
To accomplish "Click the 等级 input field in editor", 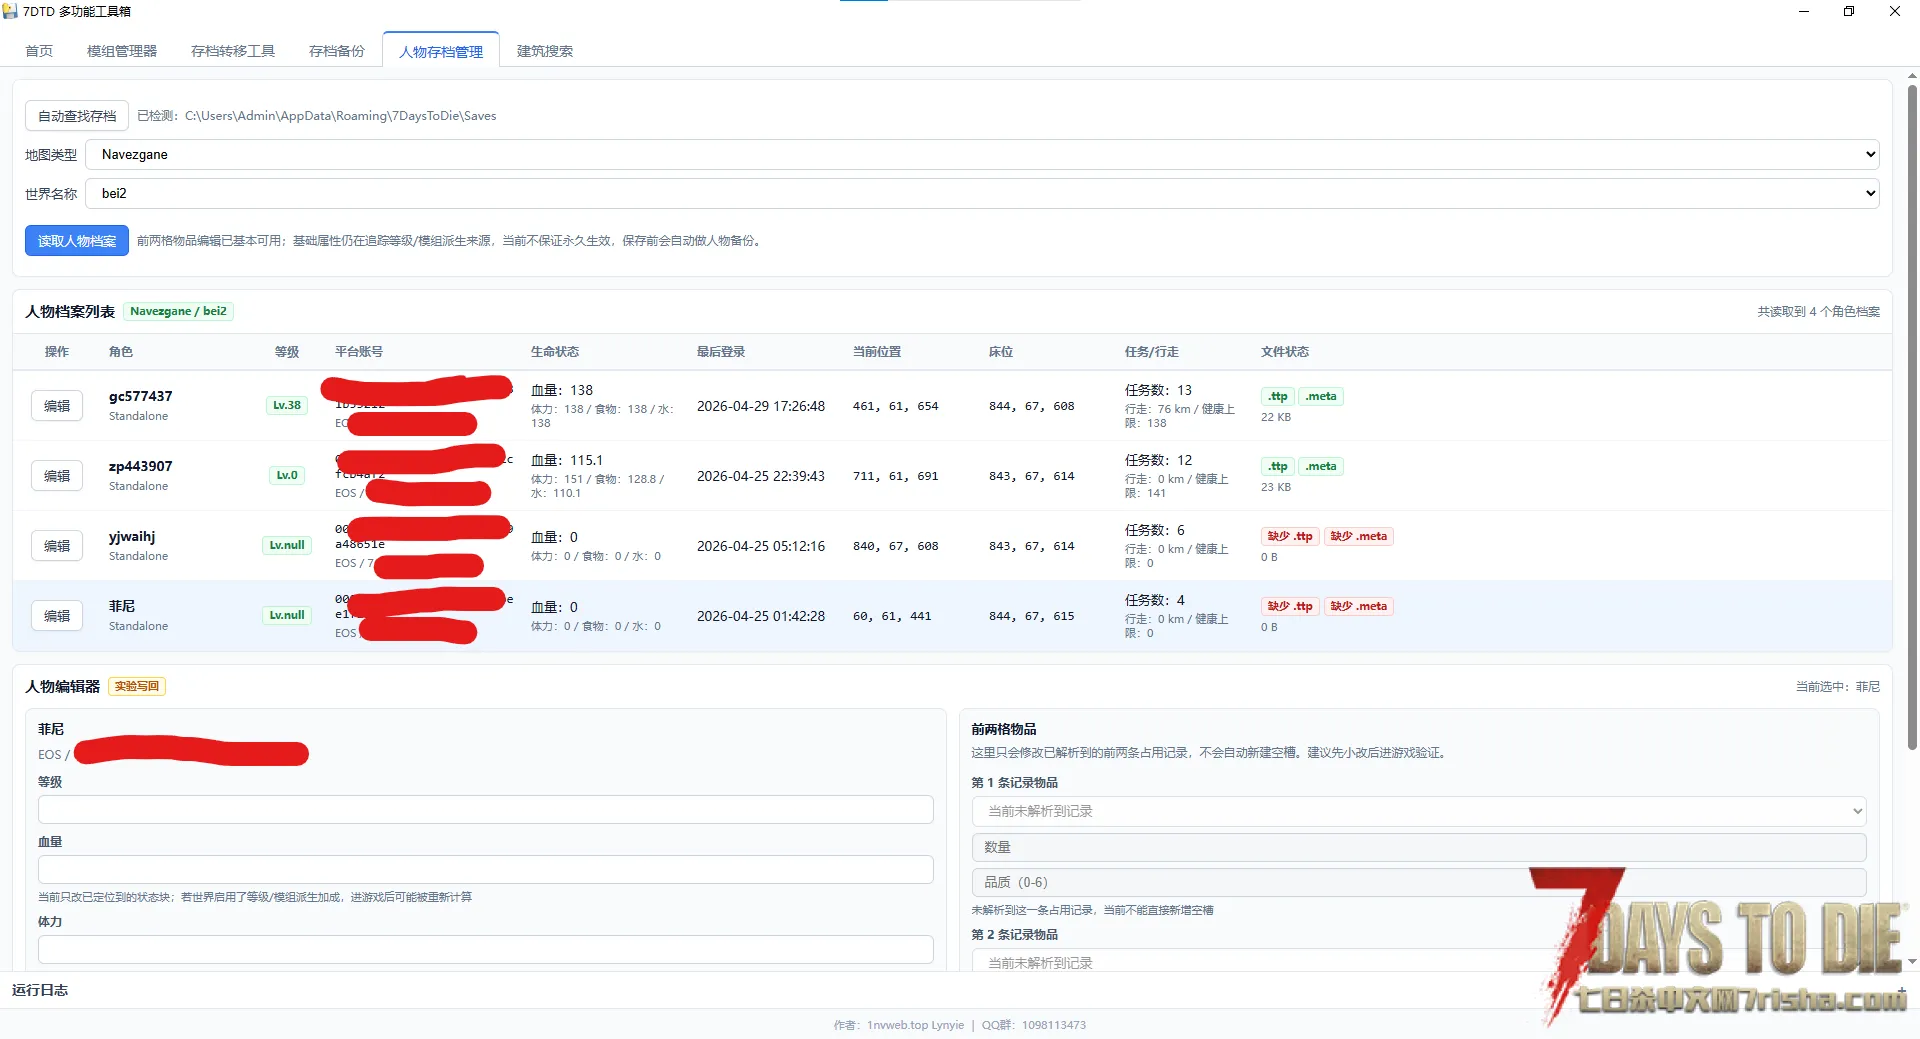I will [486, 810].
